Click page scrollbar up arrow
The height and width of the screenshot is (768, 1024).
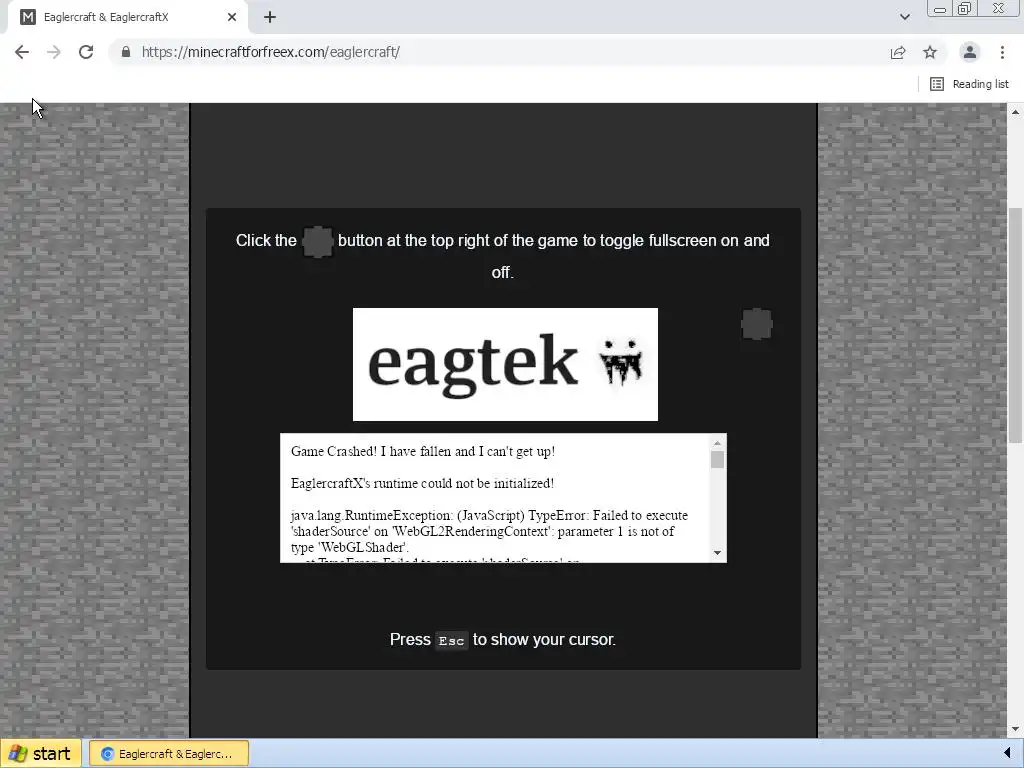pos(1015,112)
